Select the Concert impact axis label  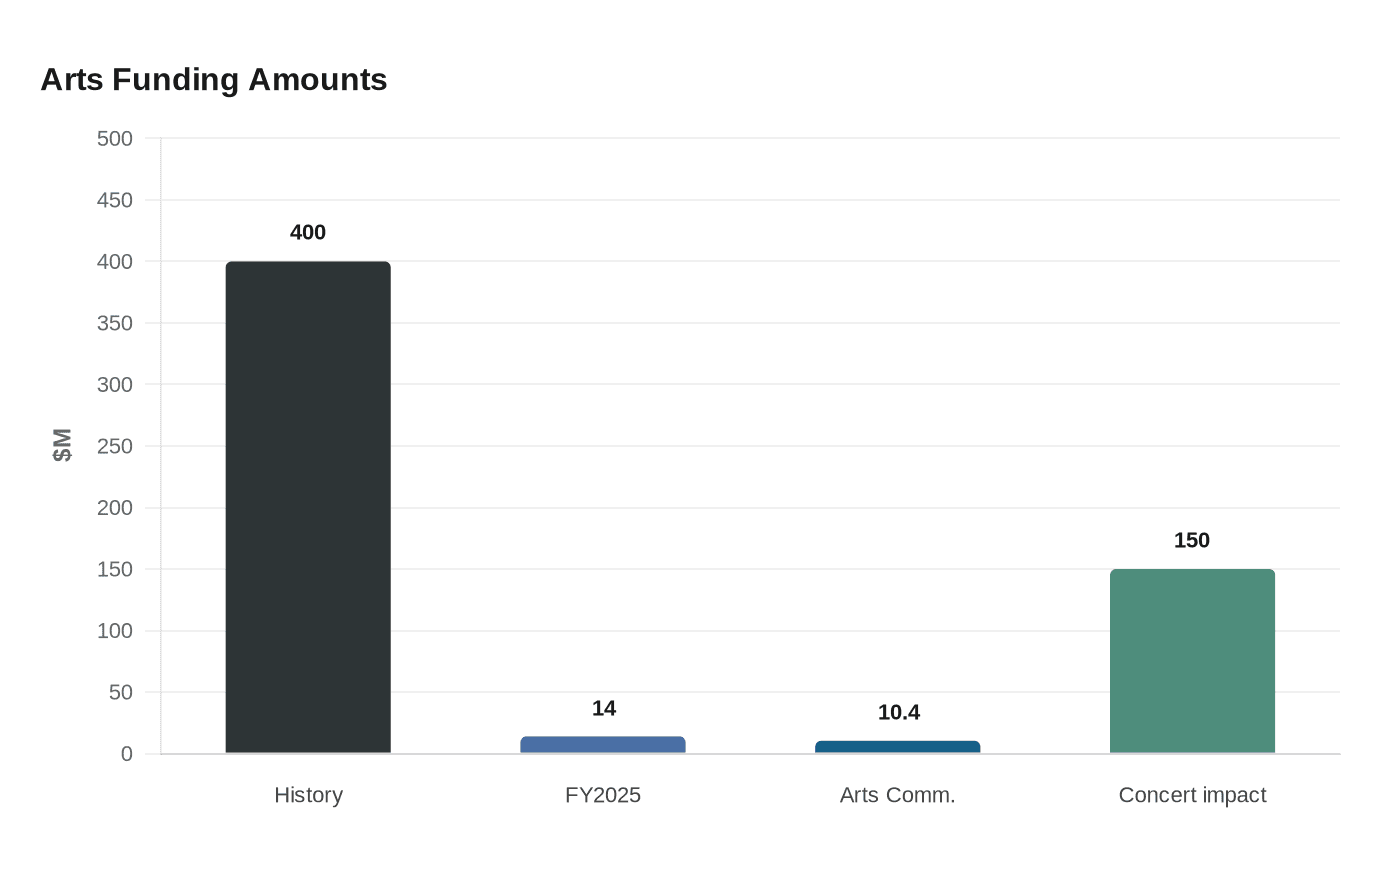point(1192,795)
